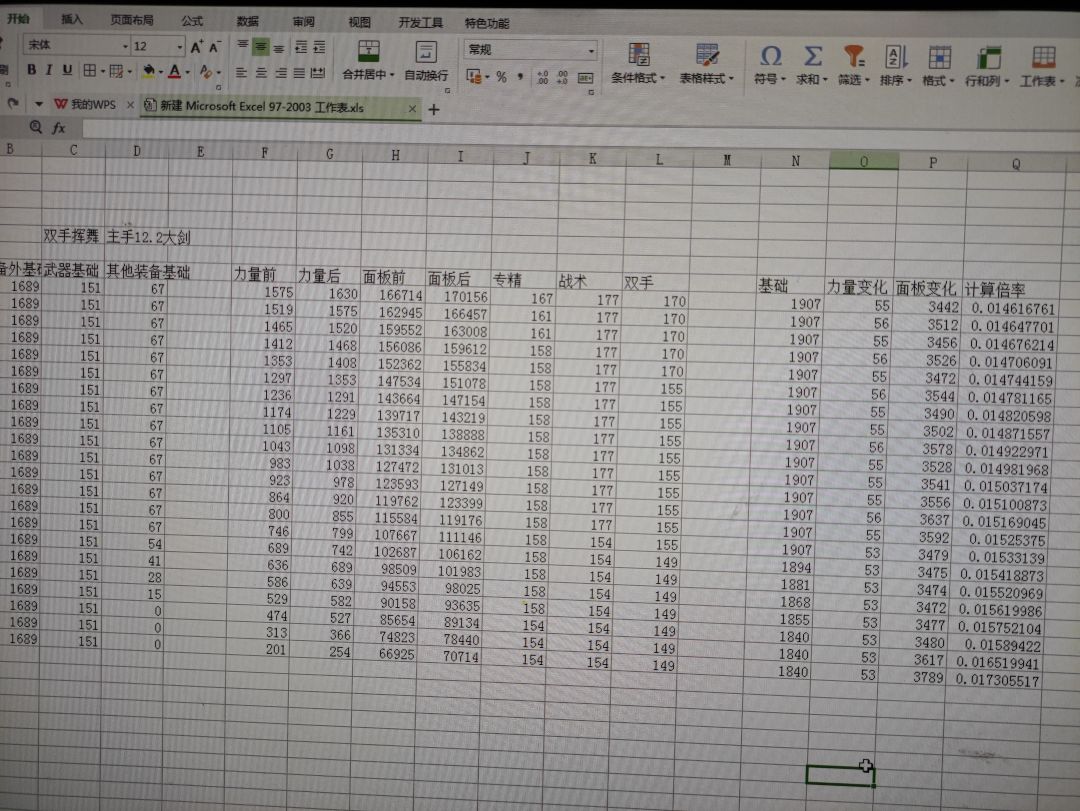Apply percent style
This screenshot has height=811, width=1080.
point(501,76)
